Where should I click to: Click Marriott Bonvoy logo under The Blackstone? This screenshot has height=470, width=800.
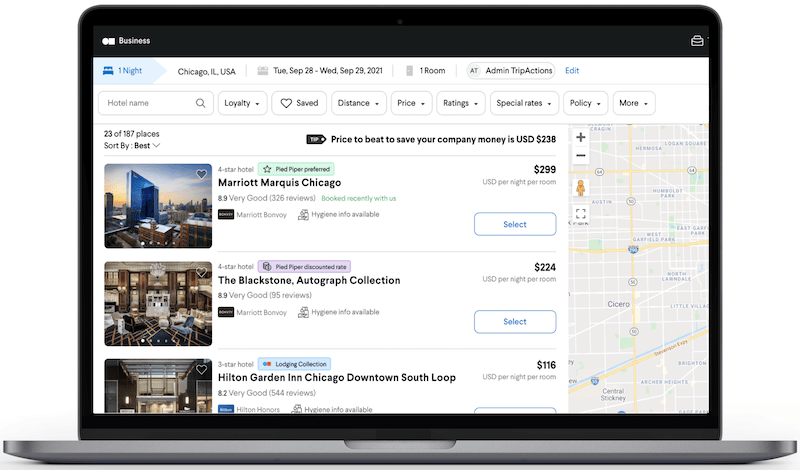click(226, 312)
